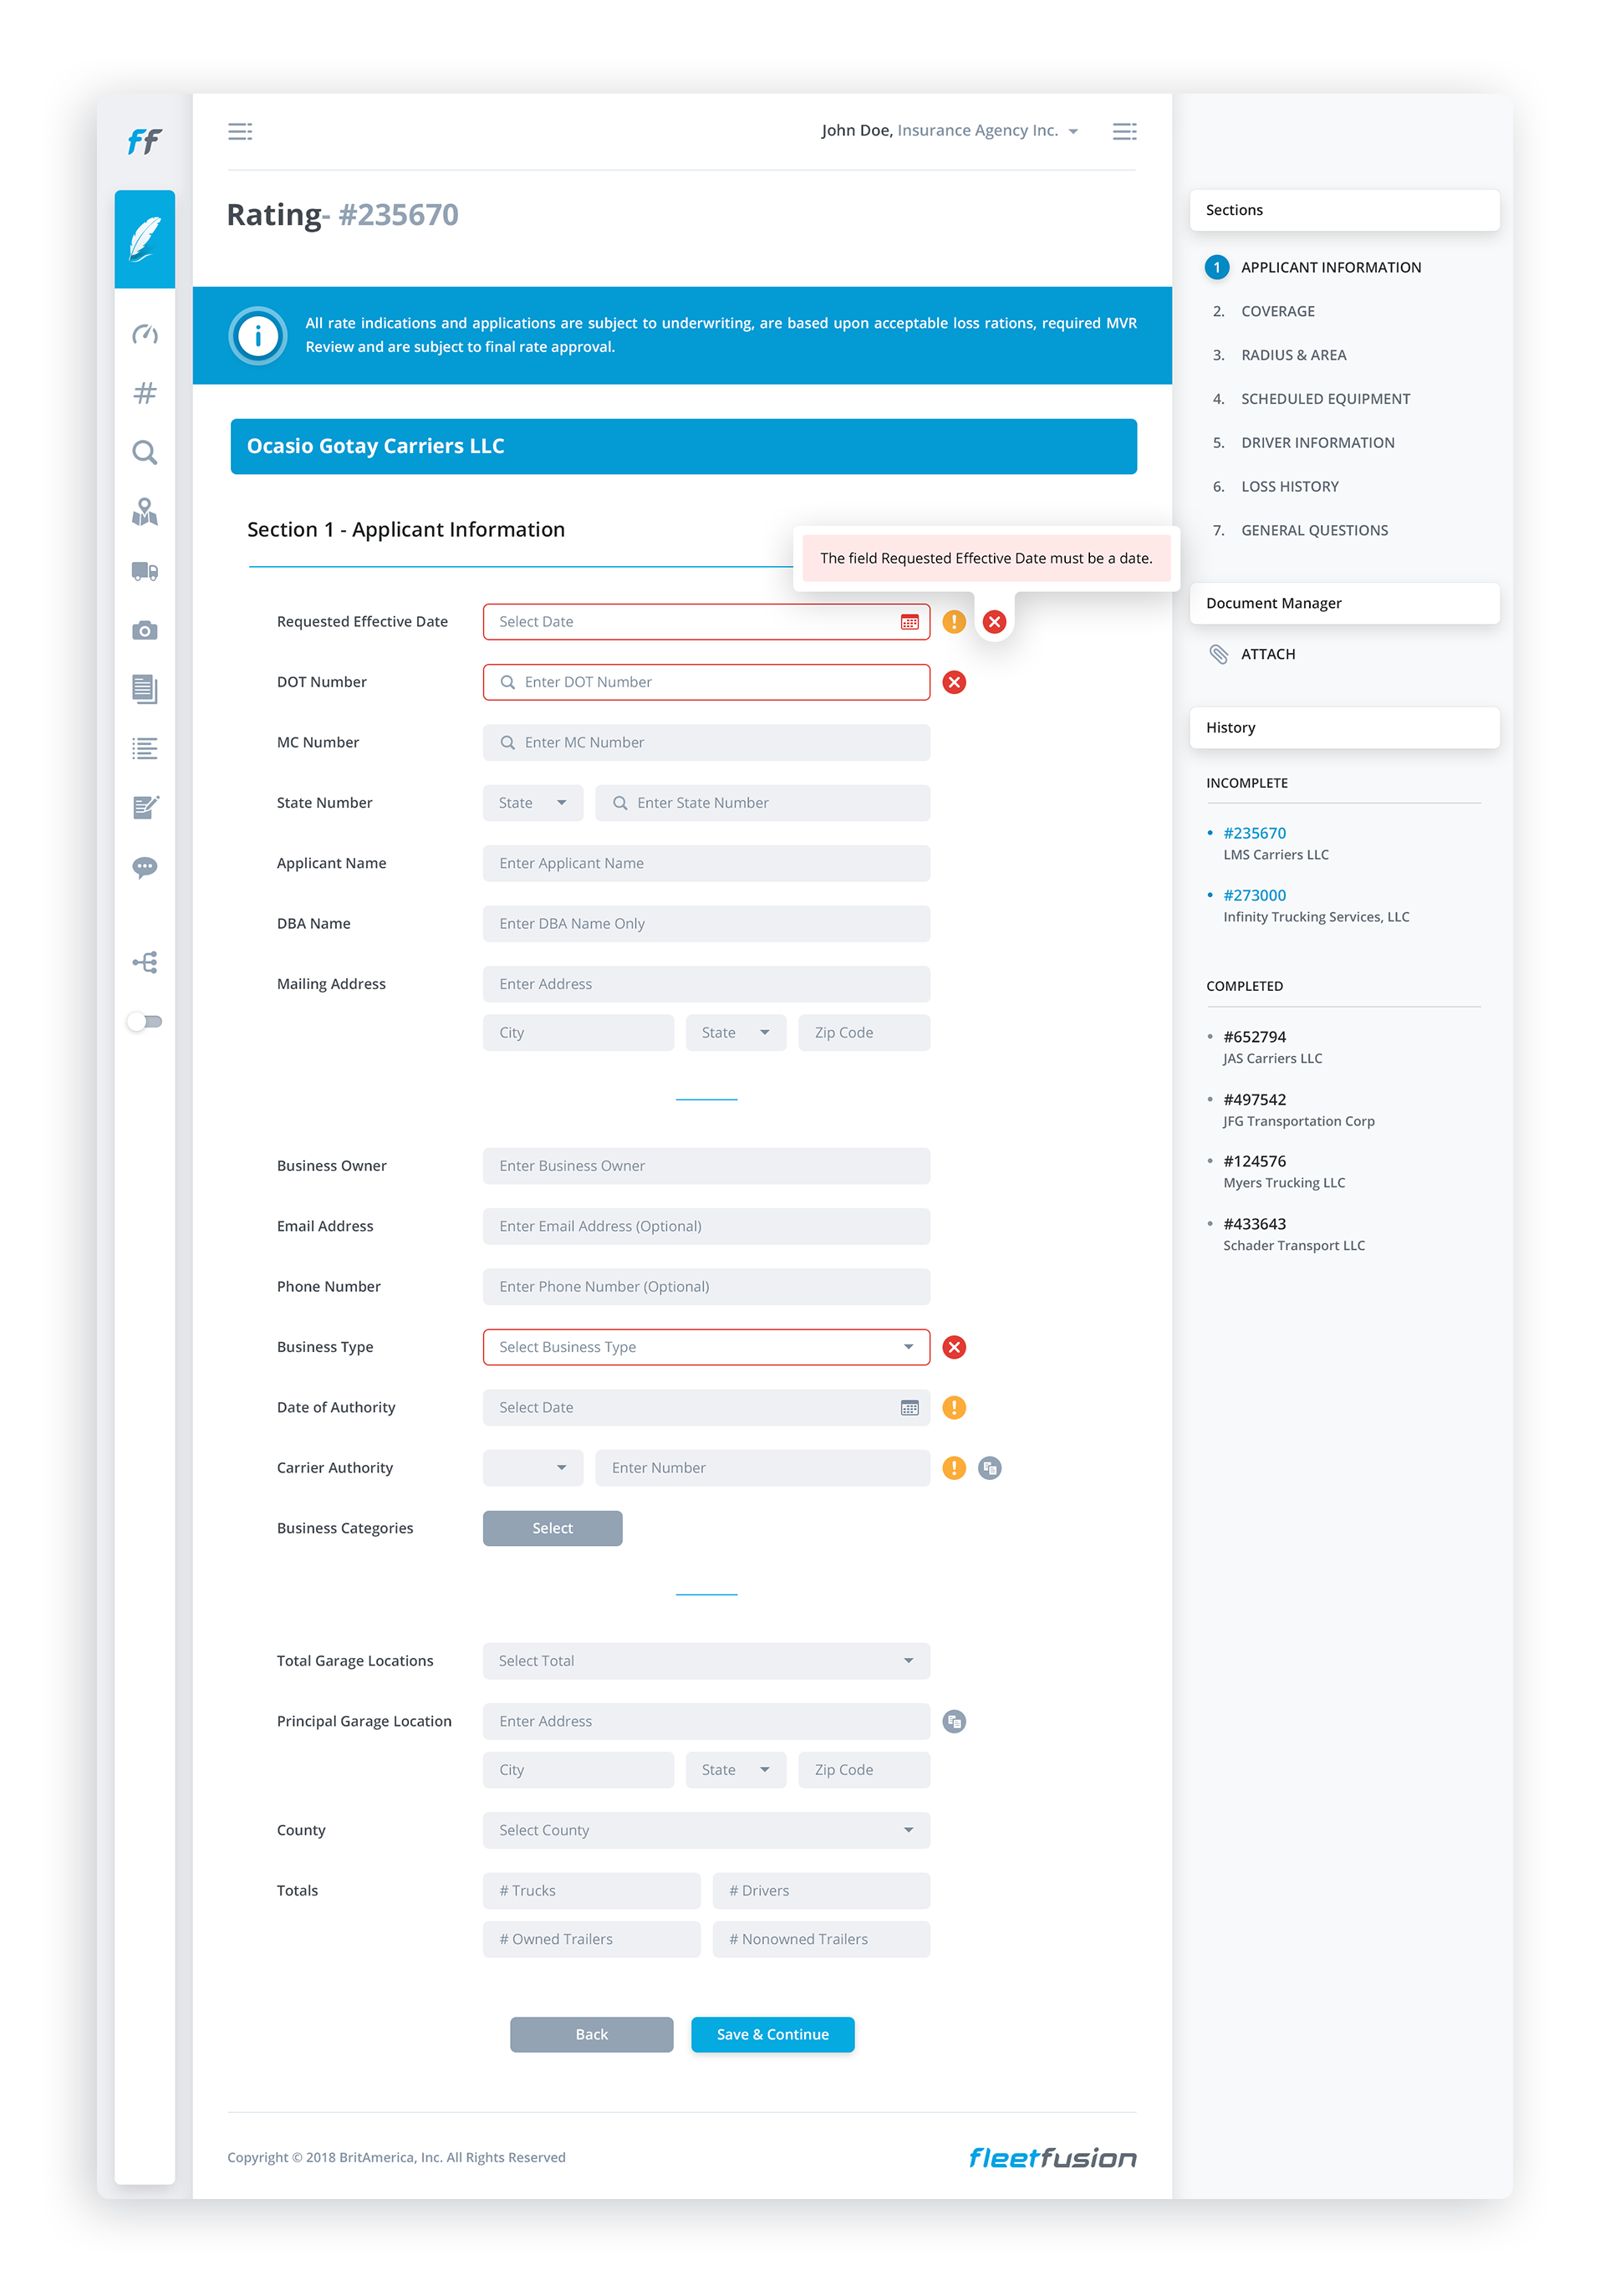Open the camera icon in sidebar
The width and height of the screenshot is (1605, 2296).
coord(145,630)
